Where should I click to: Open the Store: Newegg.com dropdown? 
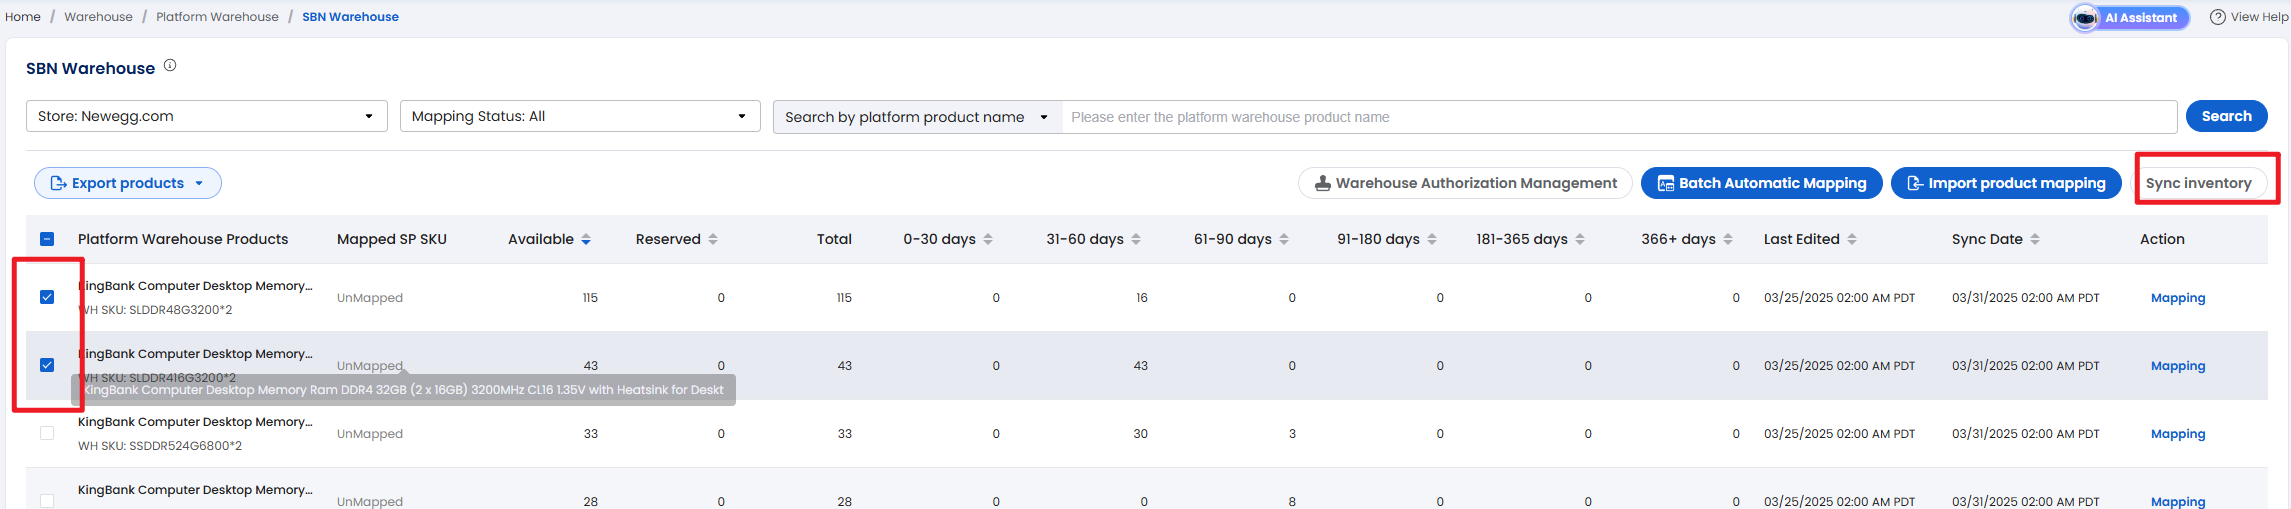pos(207,116)
